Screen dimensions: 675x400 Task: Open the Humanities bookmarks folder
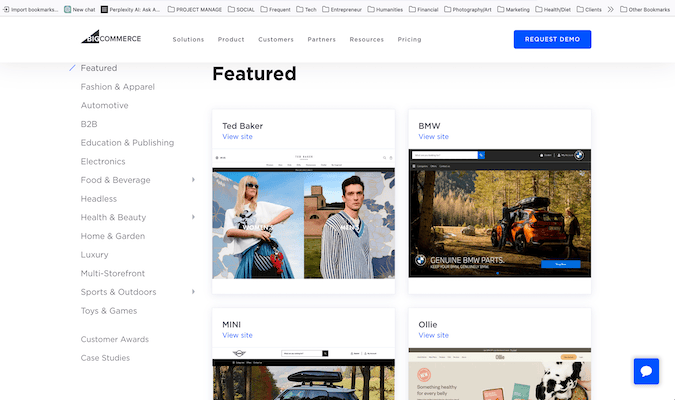tap(385, 9)
